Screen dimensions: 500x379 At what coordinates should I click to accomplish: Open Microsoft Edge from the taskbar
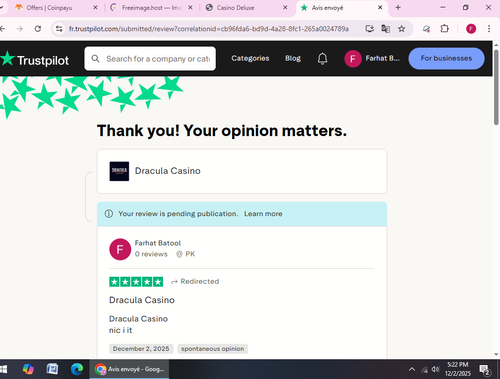pos(77,369)
